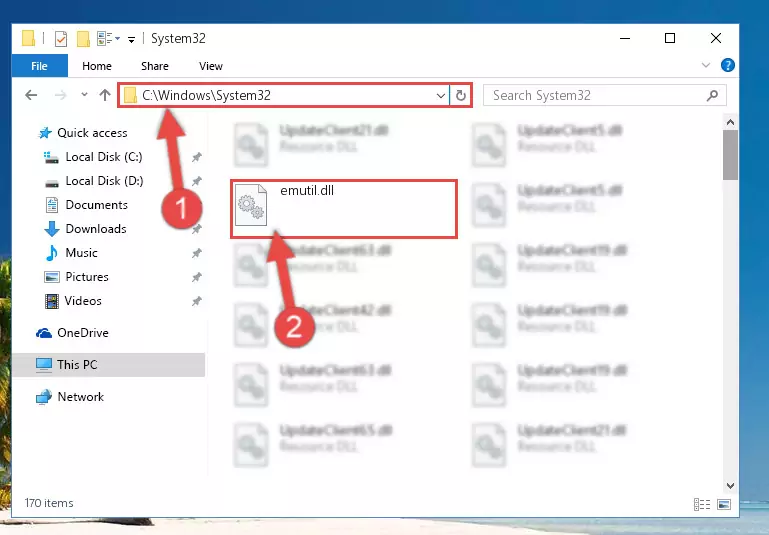The image size is (769, 535).
Task: Open the File tab
Action: click(x=39, y=66)
